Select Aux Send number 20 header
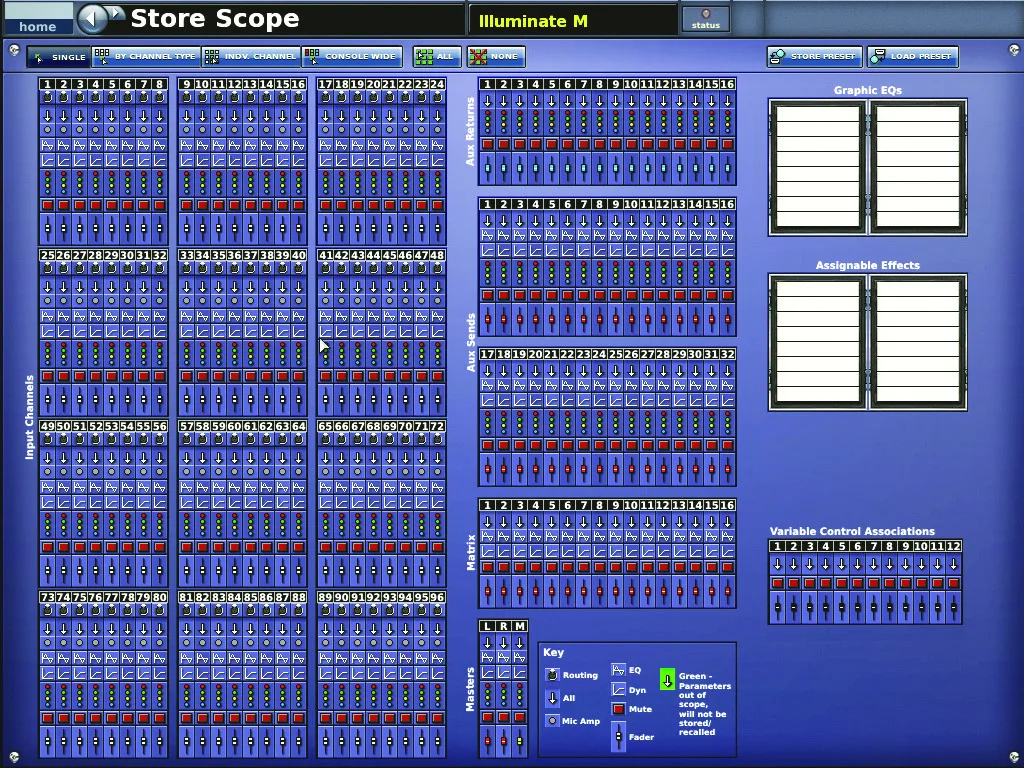Screen dimensions: 1024x768 click(536, 354)
